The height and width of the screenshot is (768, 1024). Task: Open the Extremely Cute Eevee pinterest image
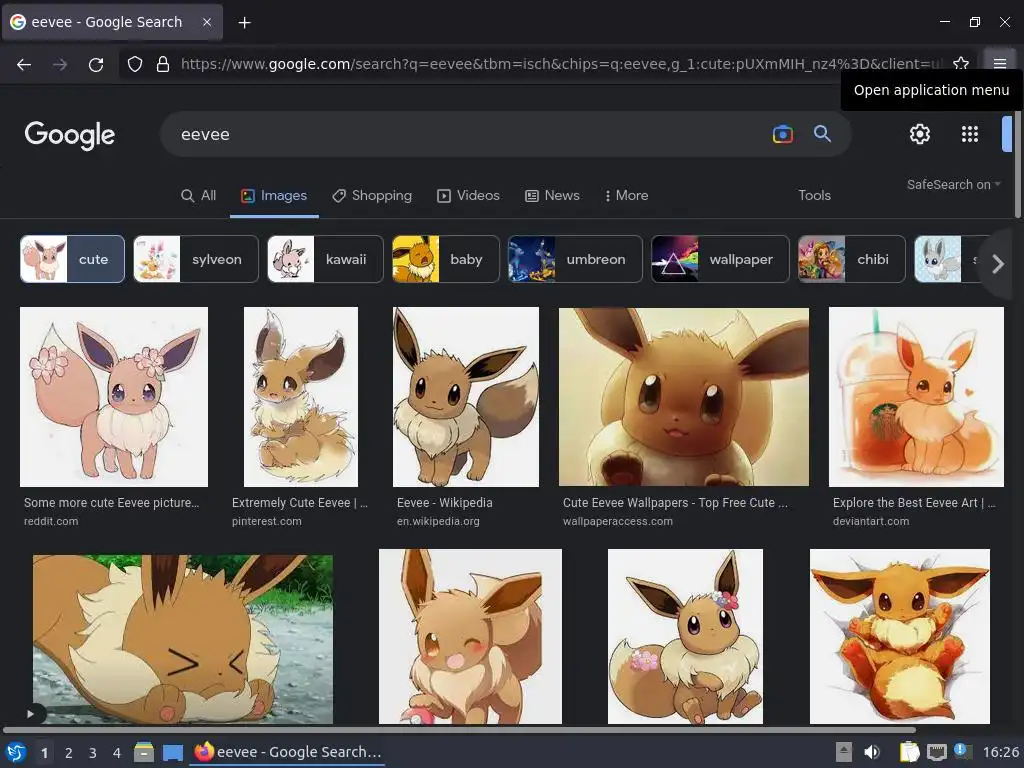click(300, 396)
